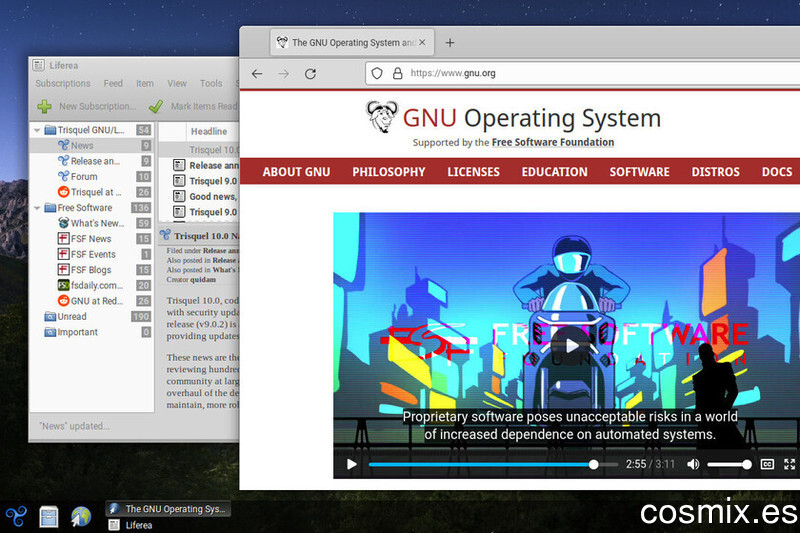
Task: Adjust the video volume slider
Action: (x=729, y=465)
